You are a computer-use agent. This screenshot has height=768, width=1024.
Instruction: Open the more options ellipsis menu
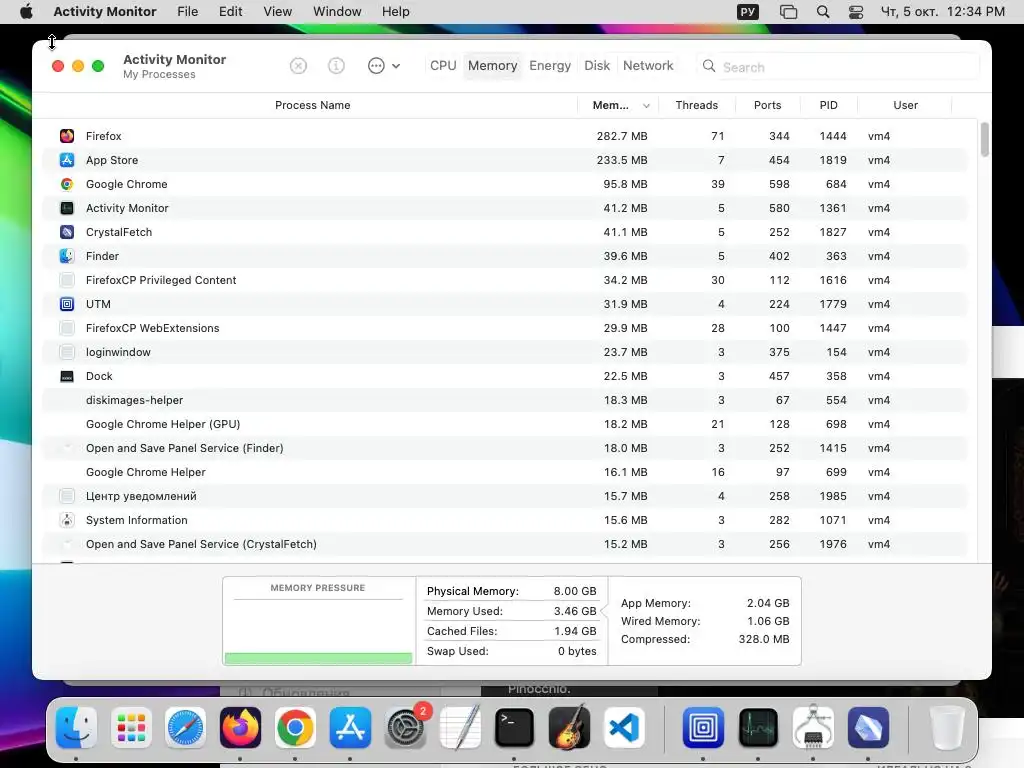pyautogui.click(x=383, y=66)
